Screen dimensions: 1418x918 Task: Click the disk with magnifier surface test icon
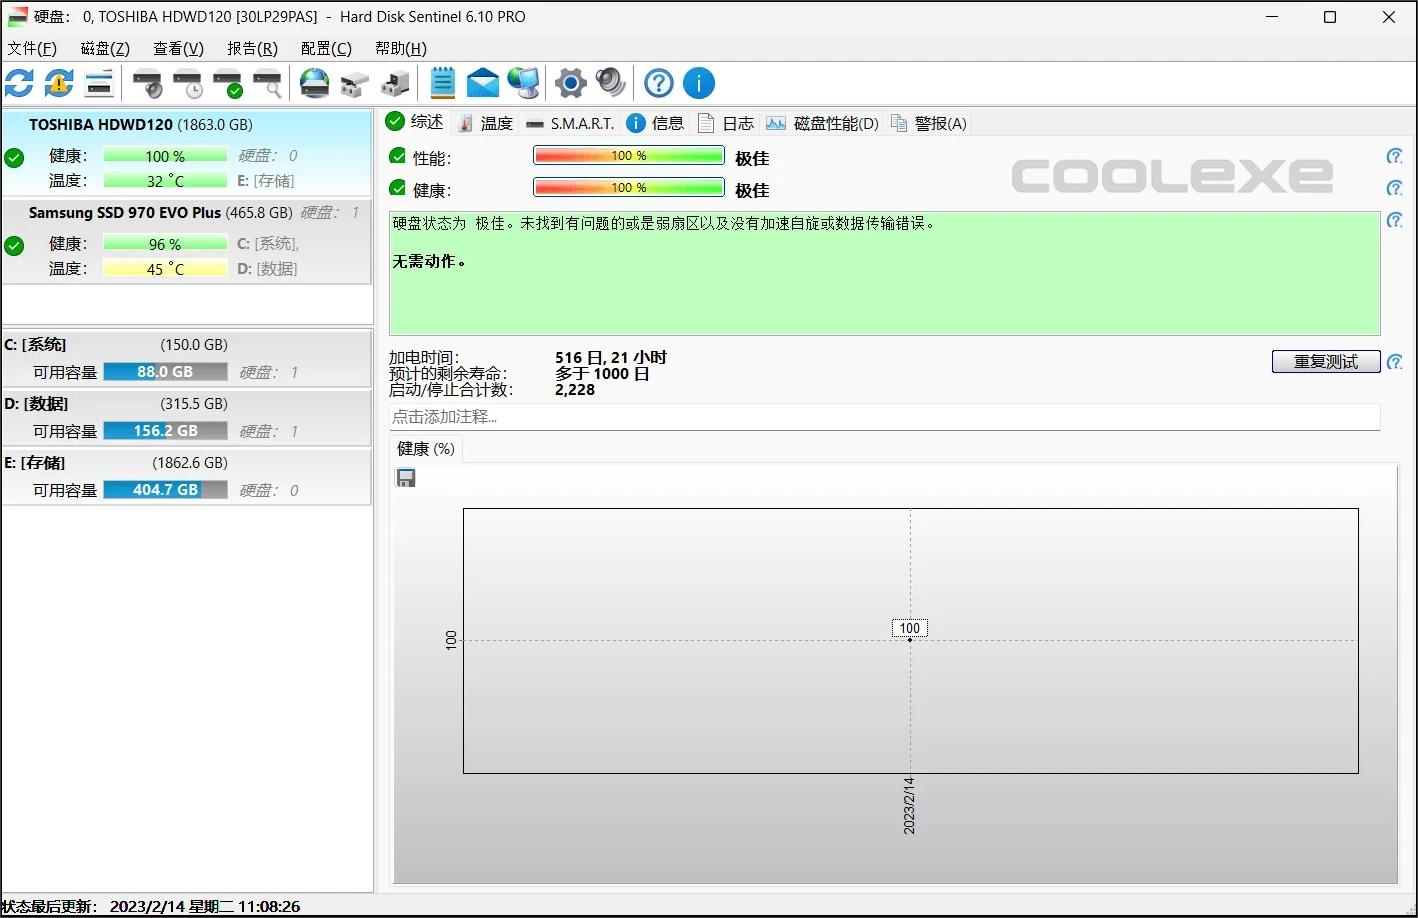267,83
